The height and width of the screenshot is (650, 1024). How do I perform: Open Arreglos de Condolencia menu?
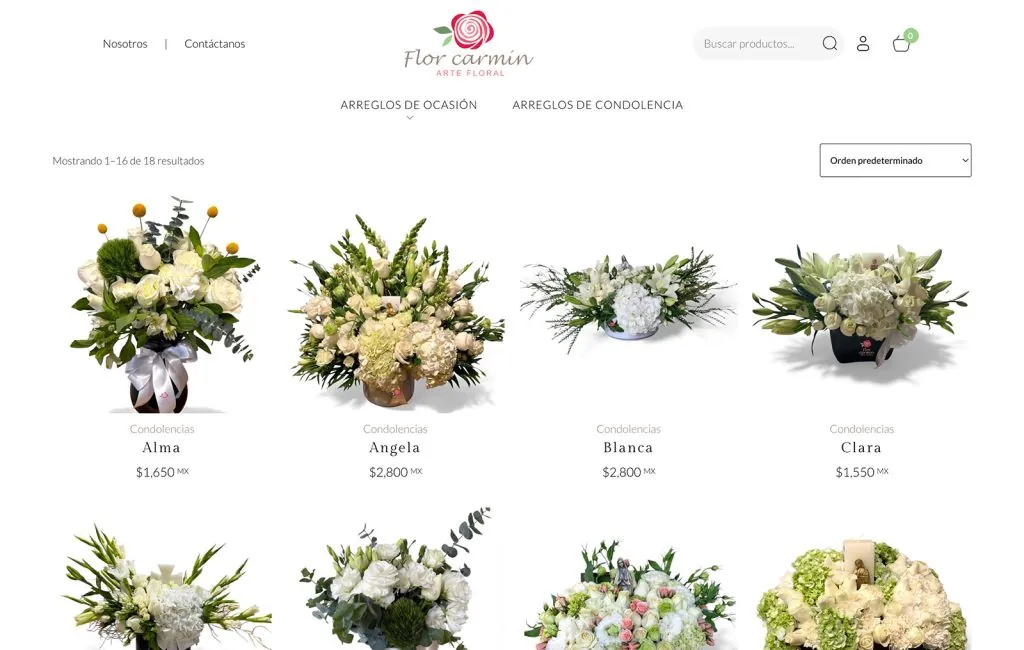click(x=598, y=105)
